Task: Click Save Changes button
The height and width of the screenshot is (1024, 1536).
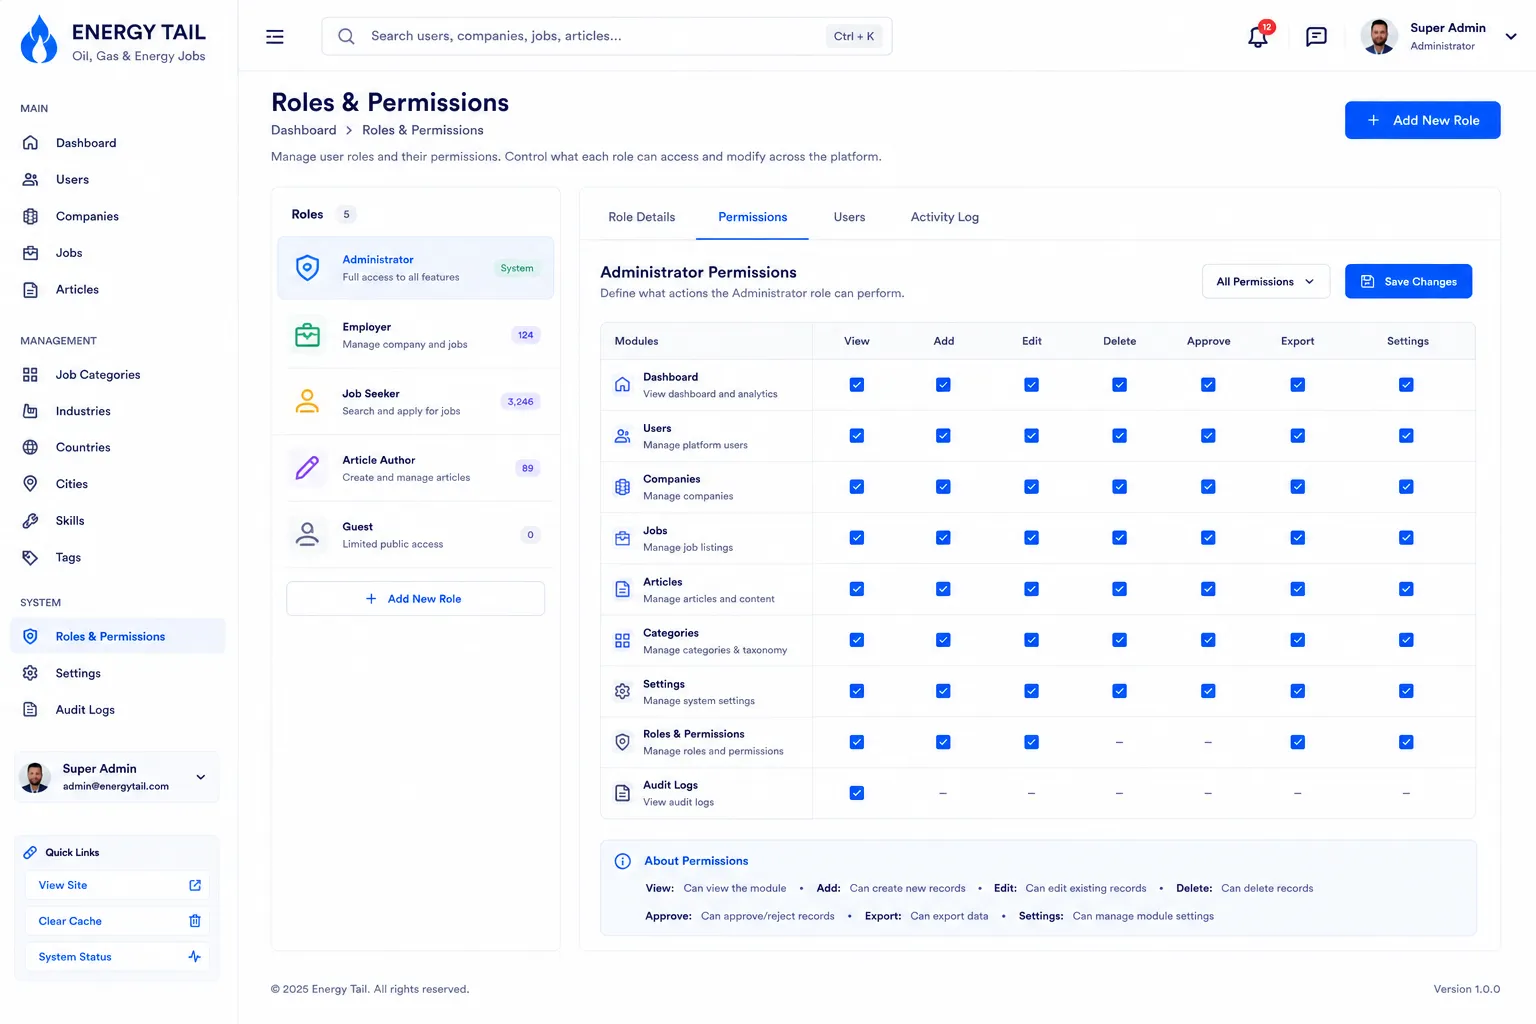Action: [x=1408, y=282]
